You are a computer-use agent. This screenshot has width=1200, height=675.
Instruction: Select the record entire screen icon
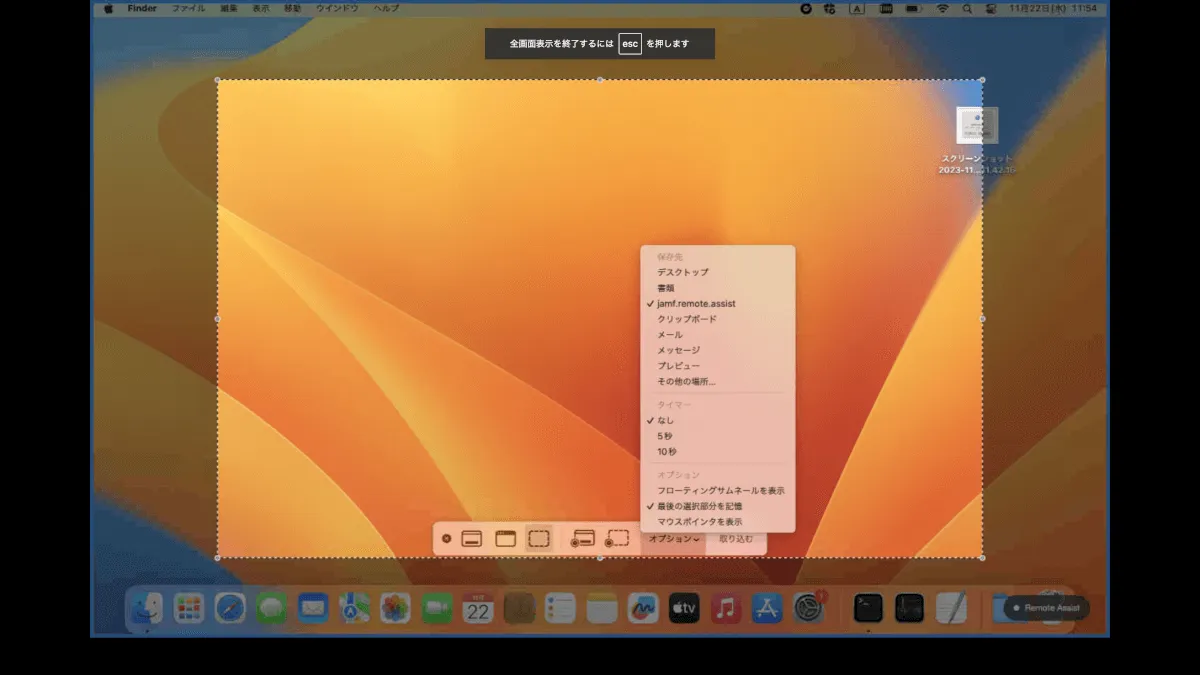tap(582, 539)
